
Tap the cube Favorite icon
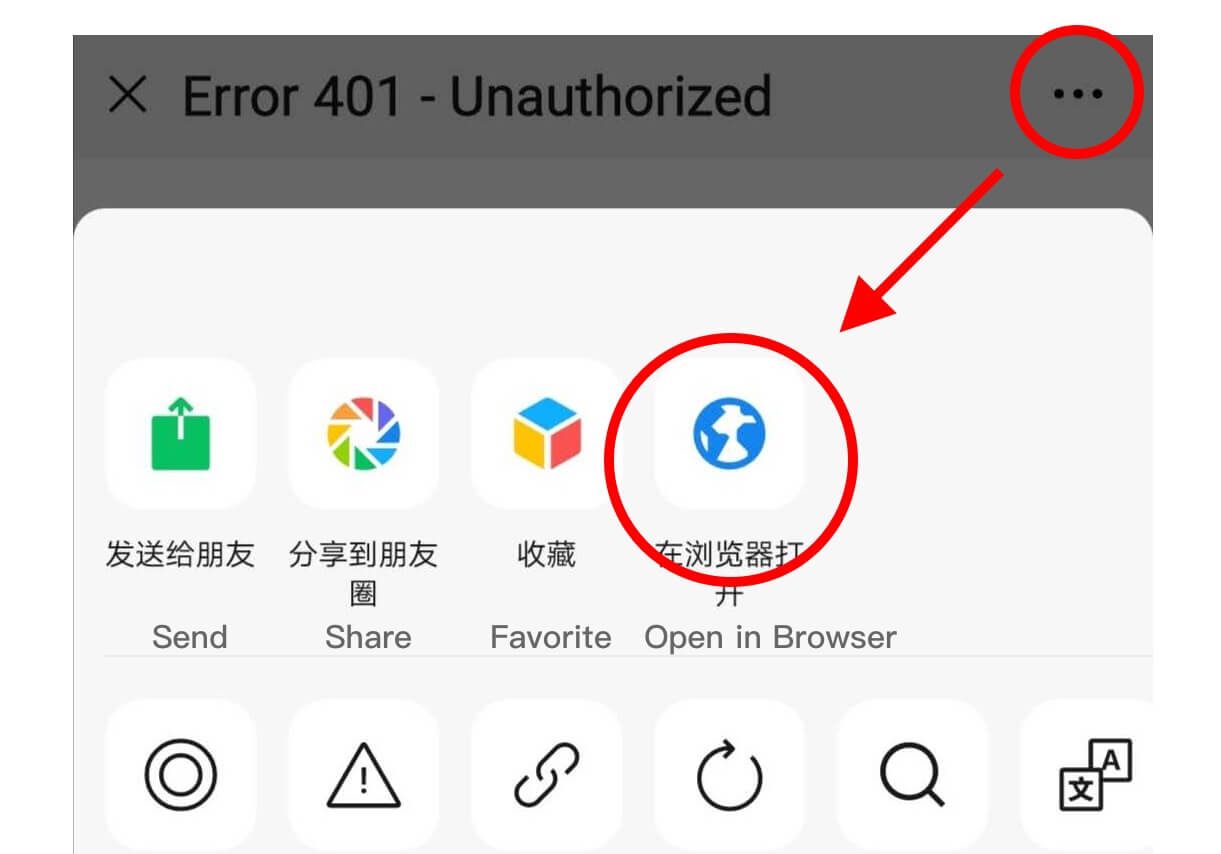click(546, 434)
